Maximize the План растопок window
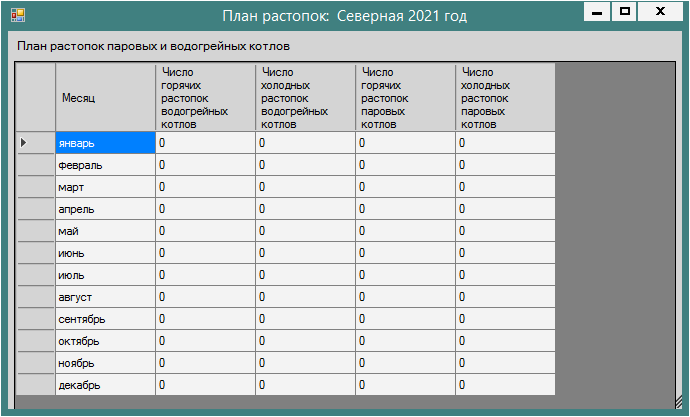Viewport: 690px width, 417px height. pyautogui.click(x=625, y=12)
